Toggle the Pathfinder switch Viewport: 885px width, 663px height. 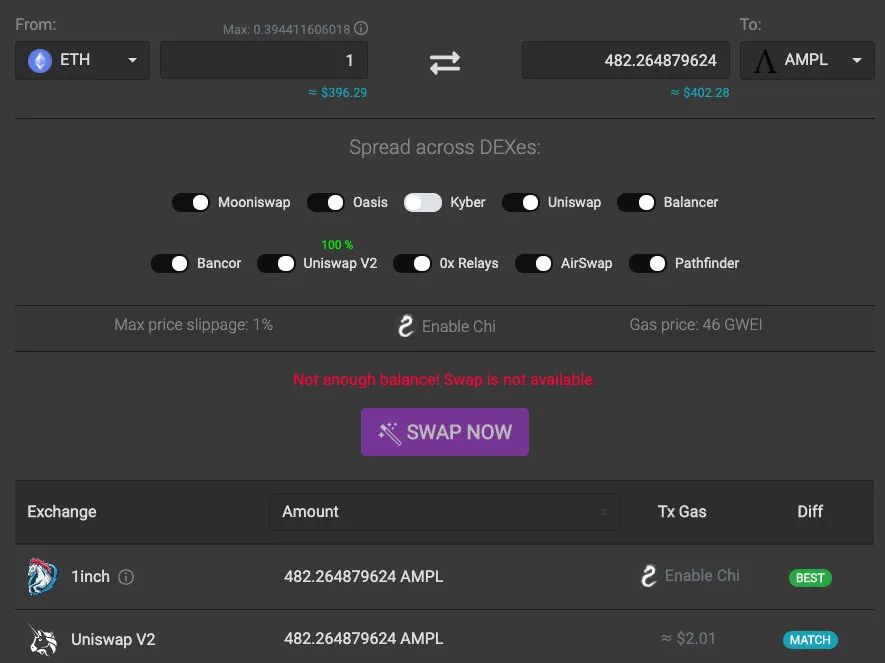click(x=648, y=264)
